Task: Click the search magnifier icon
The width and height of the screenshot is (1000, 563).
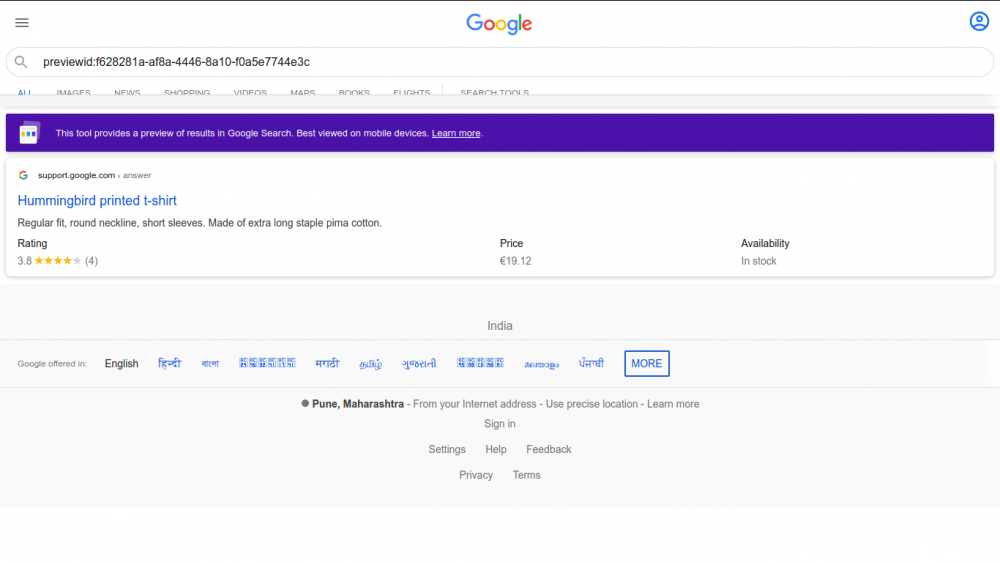Action: click(21, 62)
